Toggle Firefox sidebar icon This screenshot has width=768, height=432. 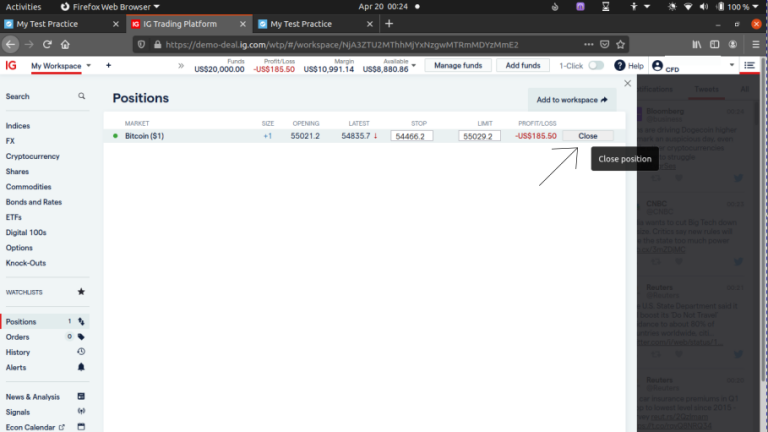(x=715, y=45)
